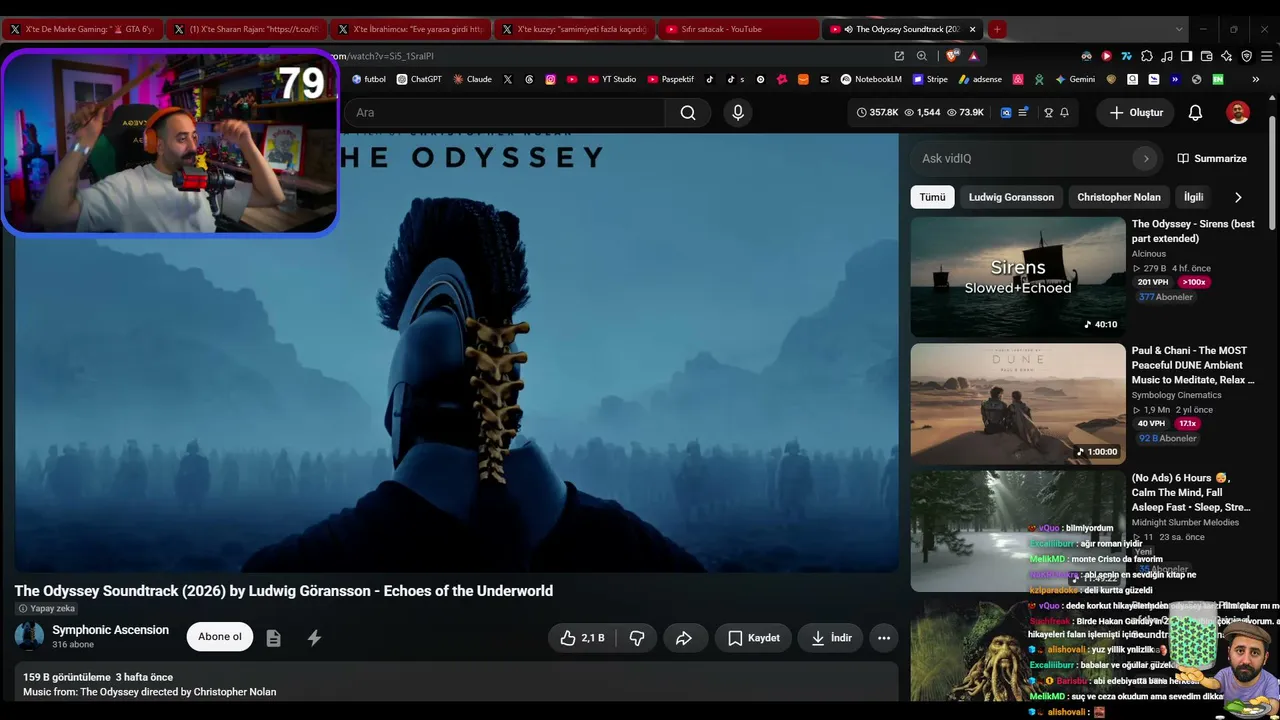
Task: Submit the Ask vidIQ arrow button
Action: click(x=1146, y=158)
